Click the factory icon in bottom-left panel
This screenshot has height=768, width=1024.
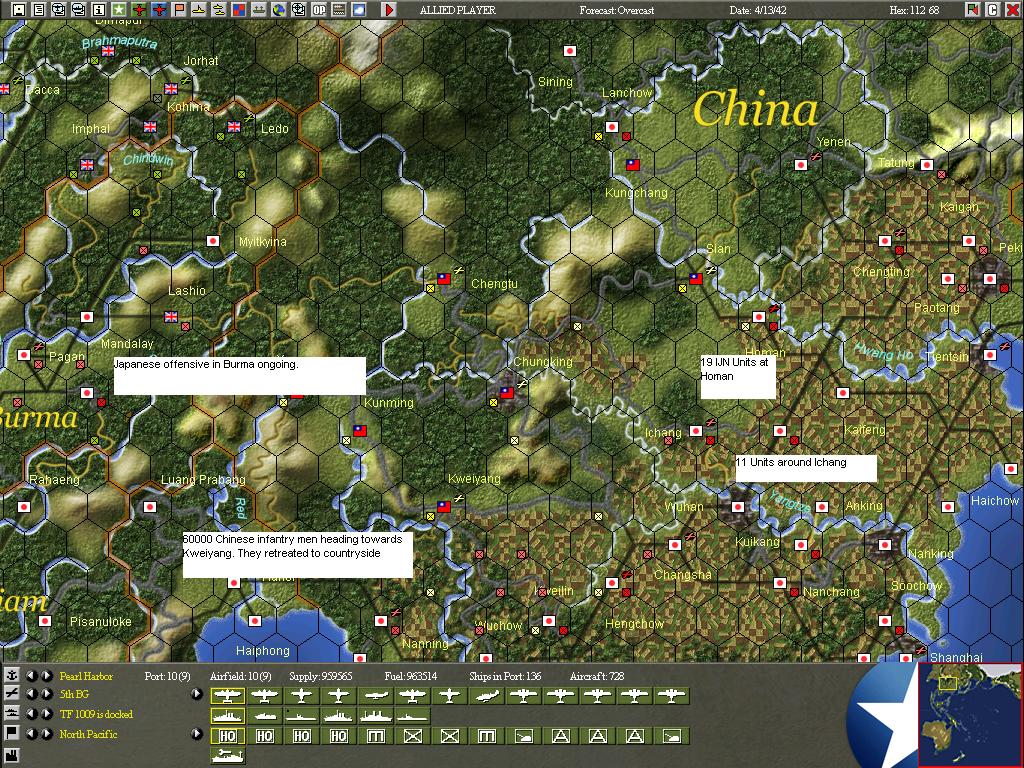click(11, 756)
